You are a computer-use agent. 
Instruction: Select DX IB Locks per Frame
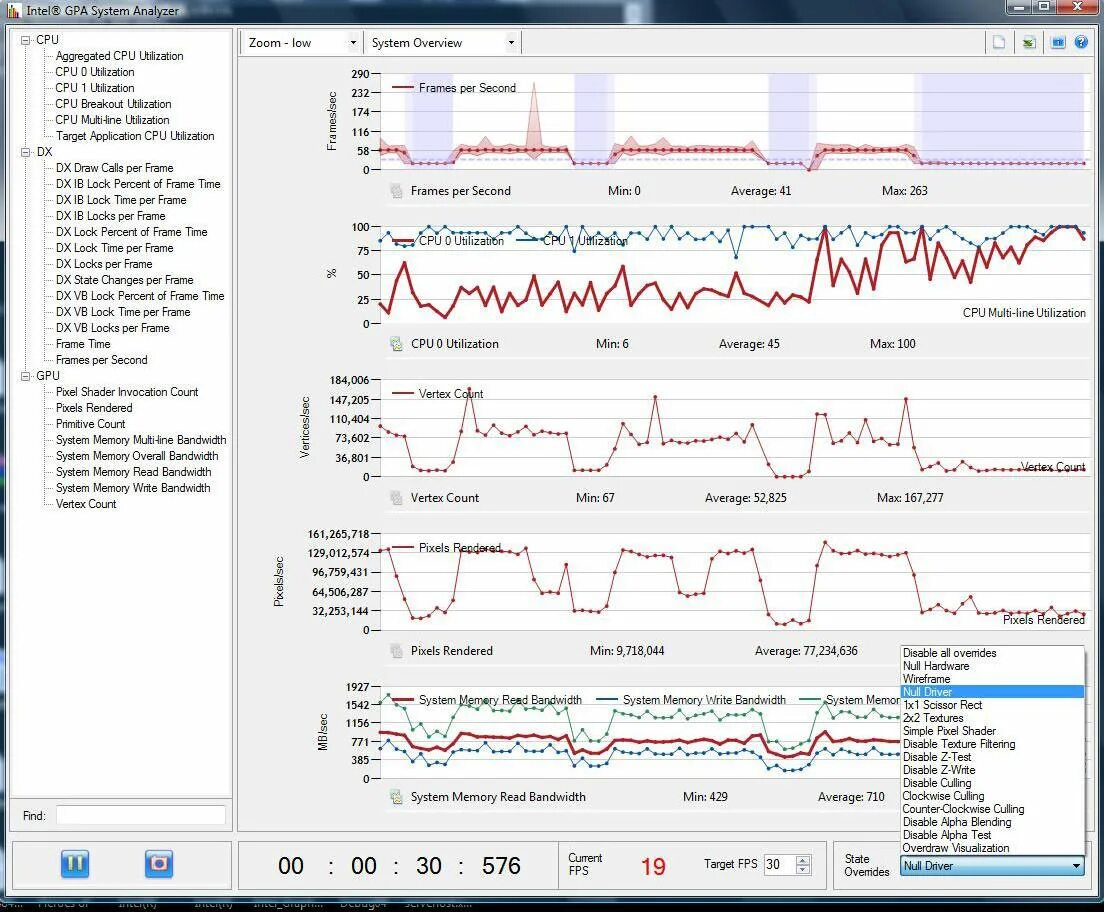click(111, 216)
